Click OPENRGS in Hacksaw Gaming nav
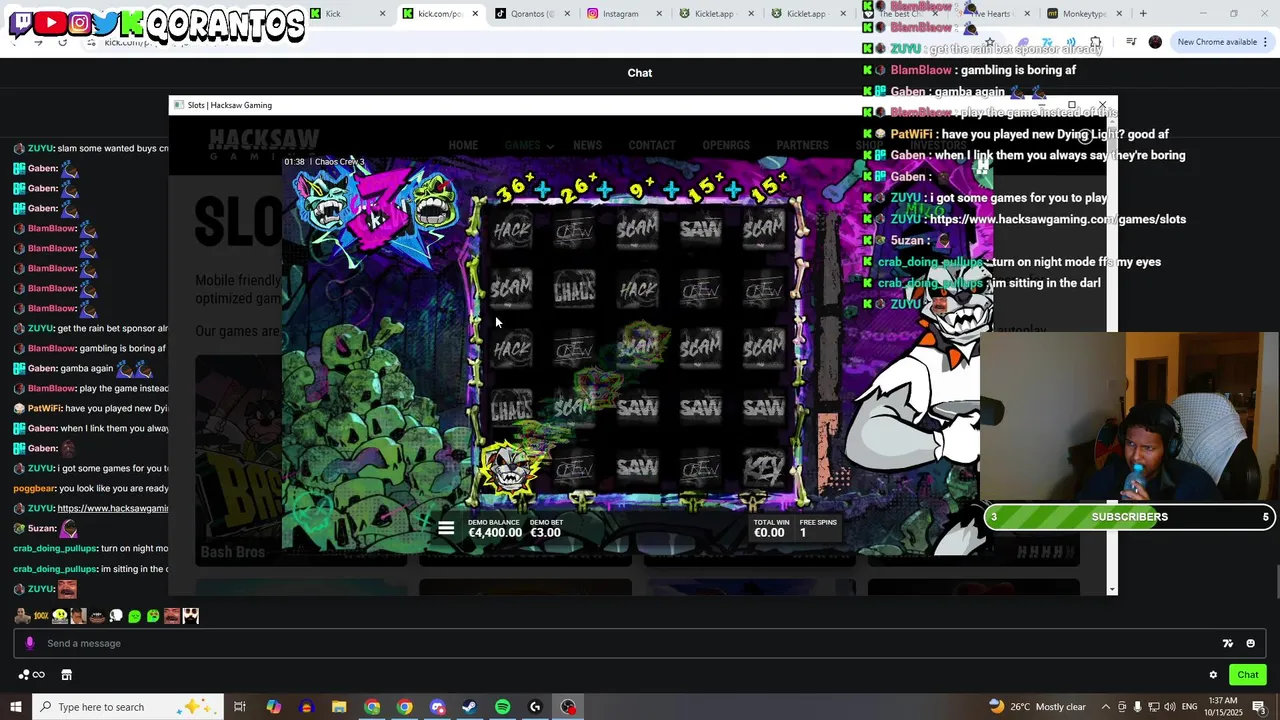Image resolution: width=1280 pixels, height=720 pixels. pyautogui.click(x=726, y=145)
